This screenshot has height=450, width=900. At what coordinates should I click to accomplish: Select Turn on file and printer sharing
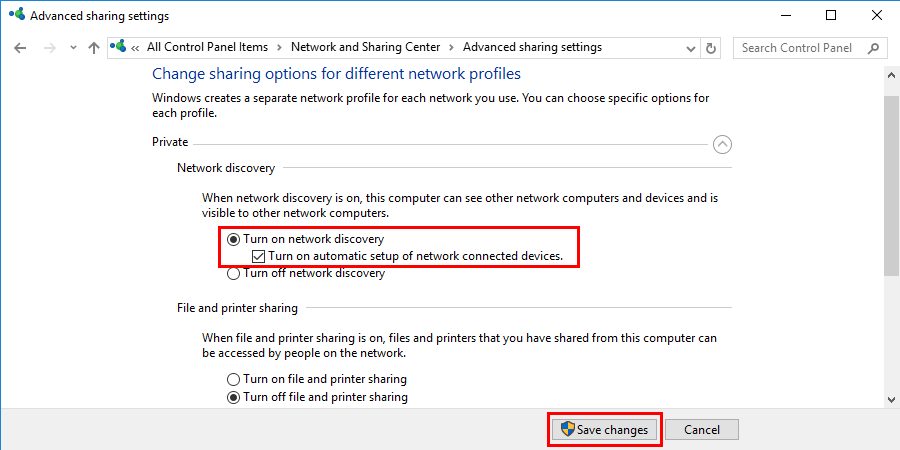[317, 379]
